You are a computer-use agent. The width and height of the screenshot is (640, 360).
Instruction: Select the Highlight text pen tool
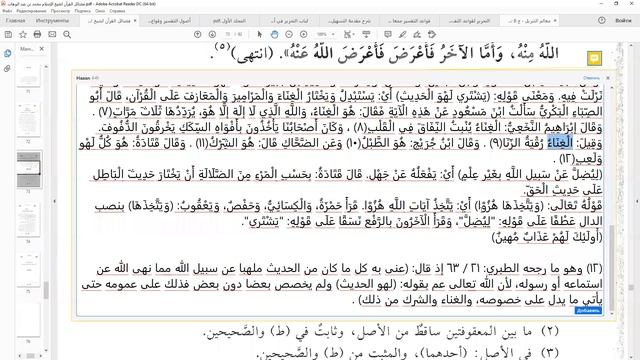[402, 35]
